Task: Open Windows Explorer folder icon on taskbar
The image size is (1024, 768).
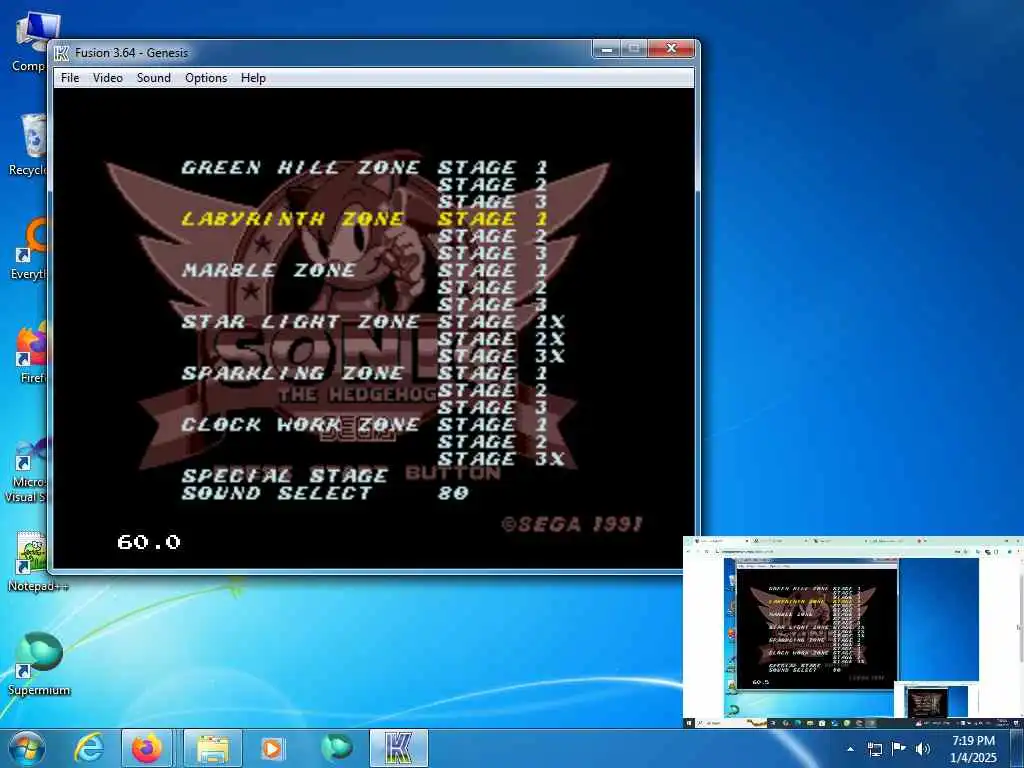Action: 213,748
